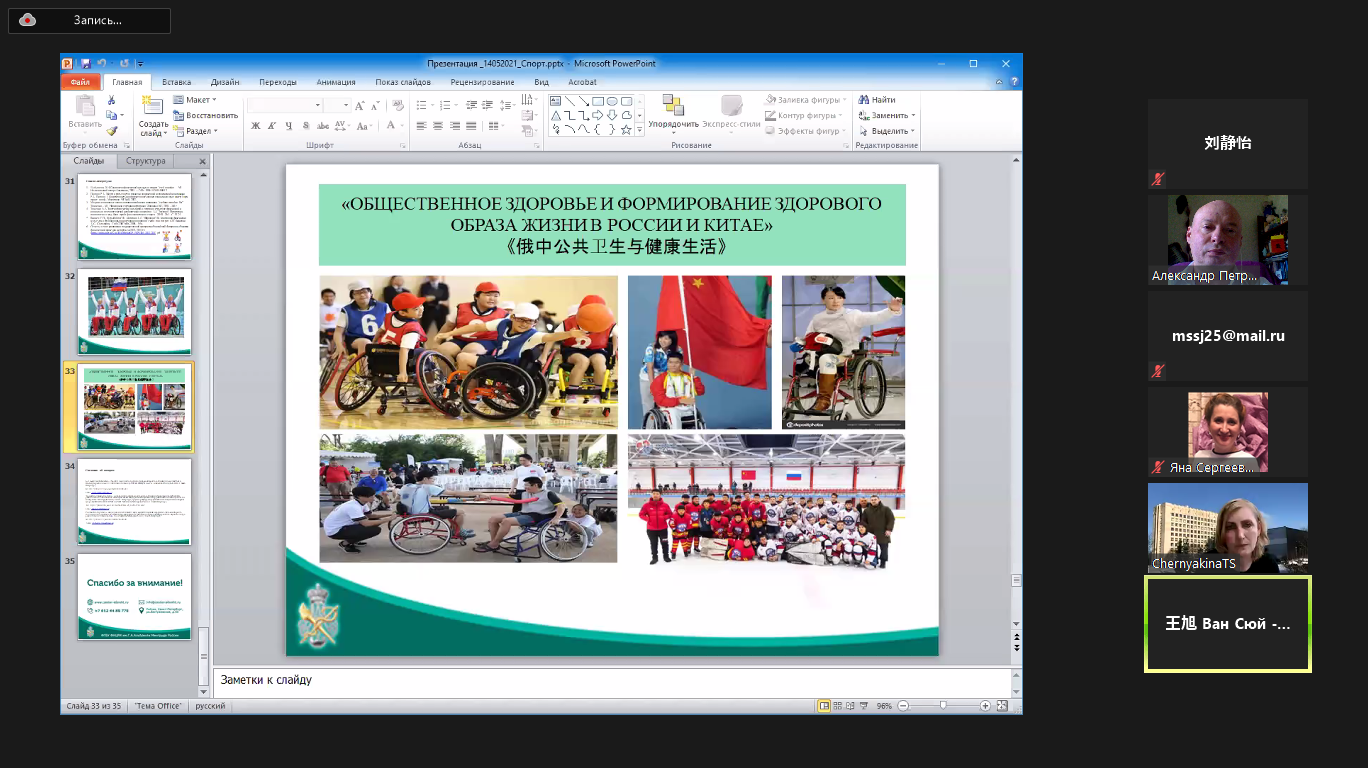Click the Save icon in quick access toolbar
Viewport: 1368px width, 768px height.
(86, 63)
